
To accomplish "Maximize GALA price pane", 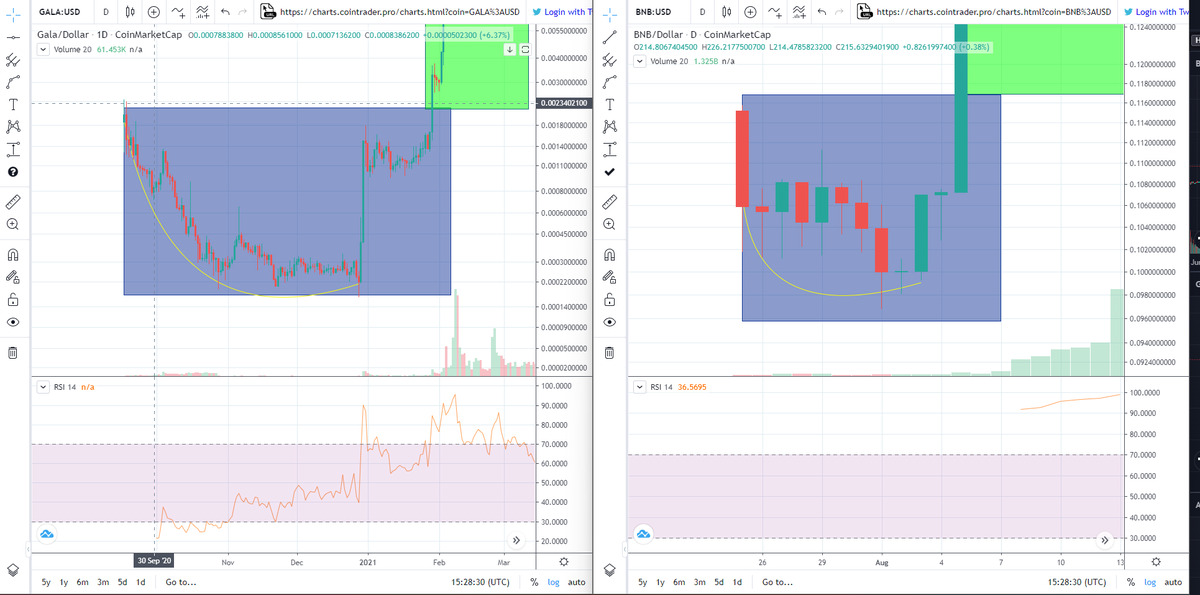I will pyautogui.click(x=525, y=49).
